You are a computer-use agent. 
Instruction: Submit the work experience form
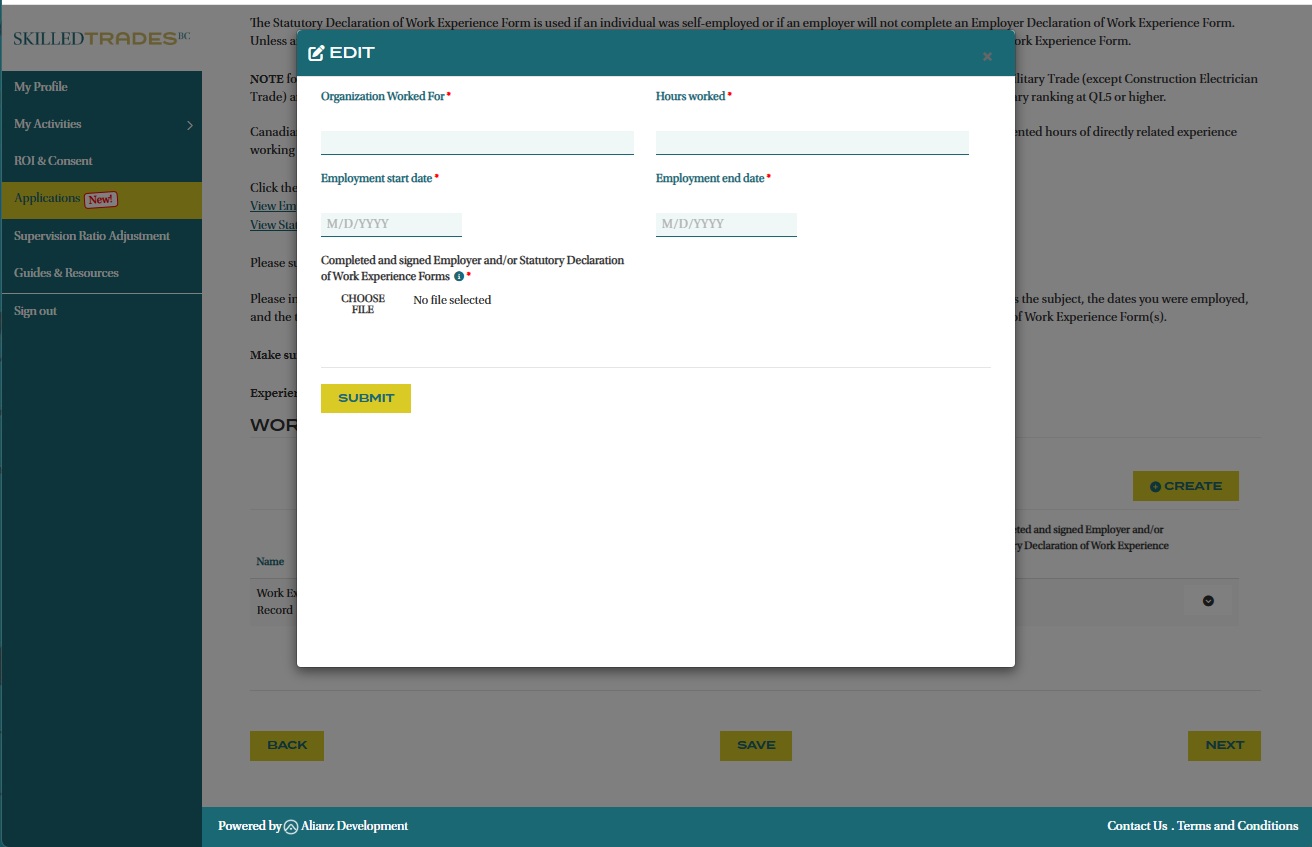click(366, 398)
